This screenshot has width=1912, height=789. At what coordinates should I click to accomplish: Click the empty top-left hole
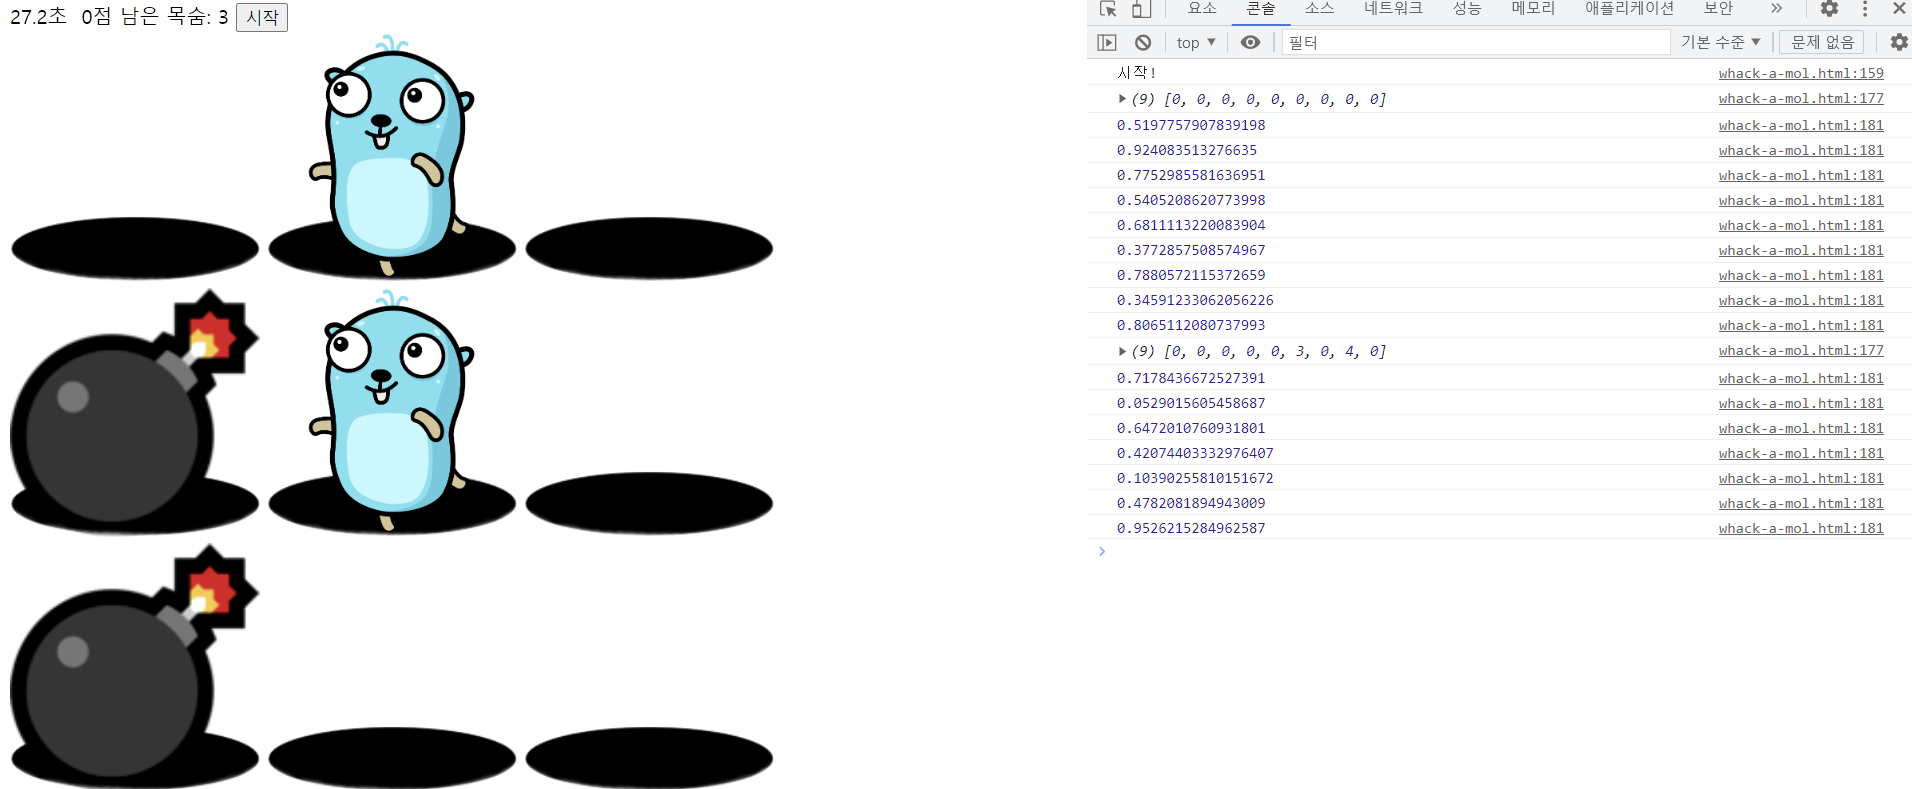(x=135, y=248)
